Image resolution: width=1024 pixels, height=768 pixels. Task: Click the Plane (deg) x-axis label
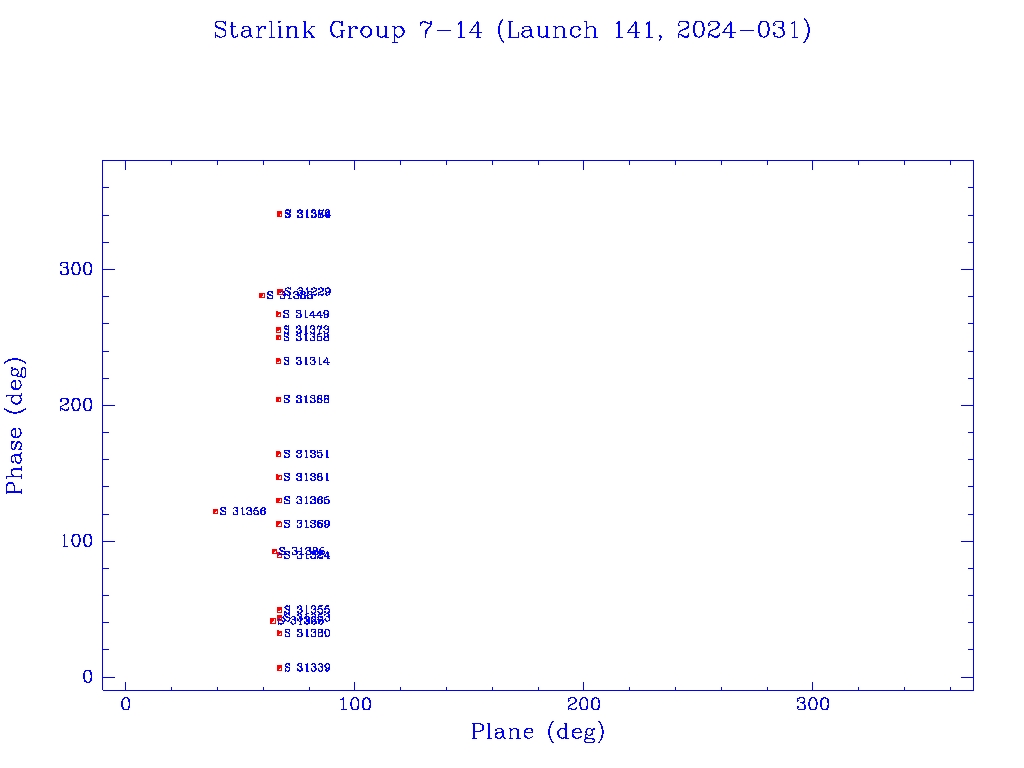[x=537, y=732]
